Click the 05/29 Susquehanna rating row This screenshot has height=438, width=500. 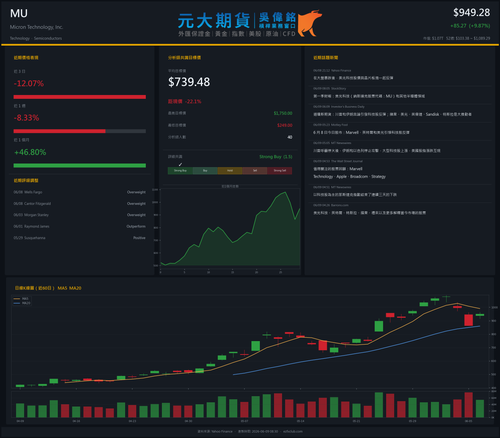80,238
